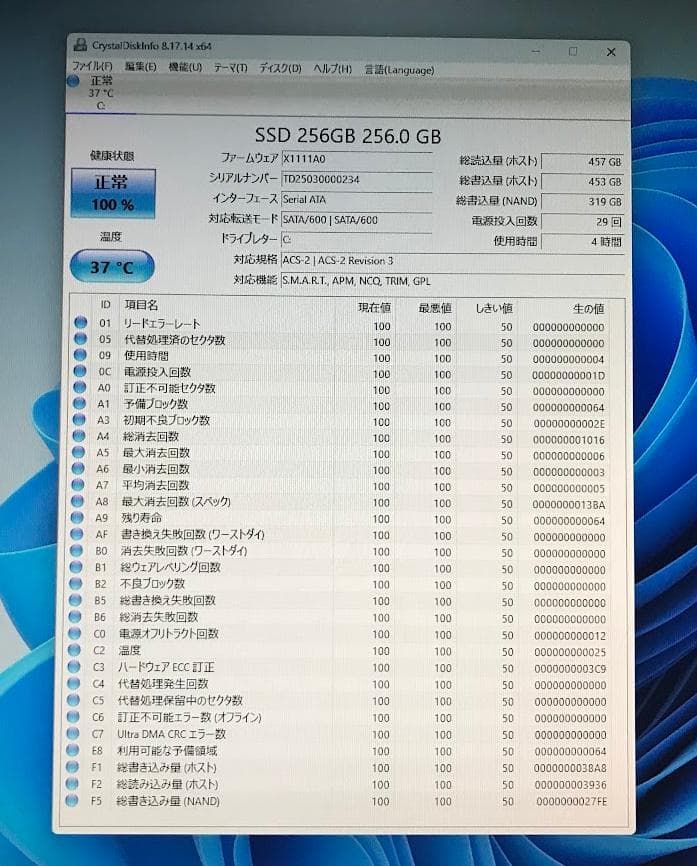Click the ACS-2 Revision 3 standard field

453,260
